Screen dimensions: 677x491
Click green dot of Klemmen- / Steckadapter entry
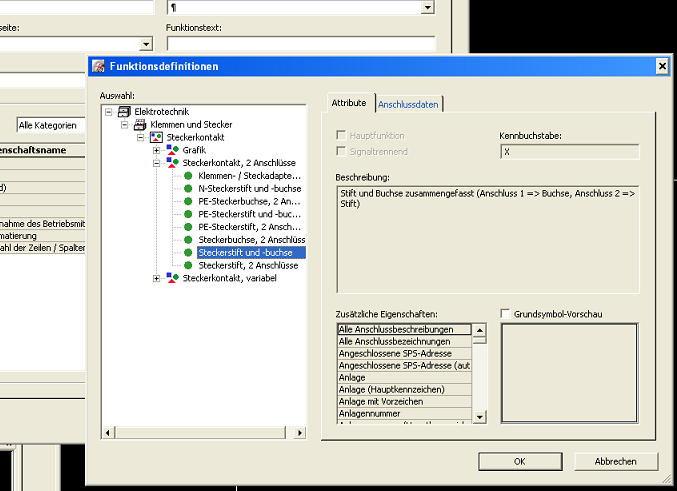point(188,176)
